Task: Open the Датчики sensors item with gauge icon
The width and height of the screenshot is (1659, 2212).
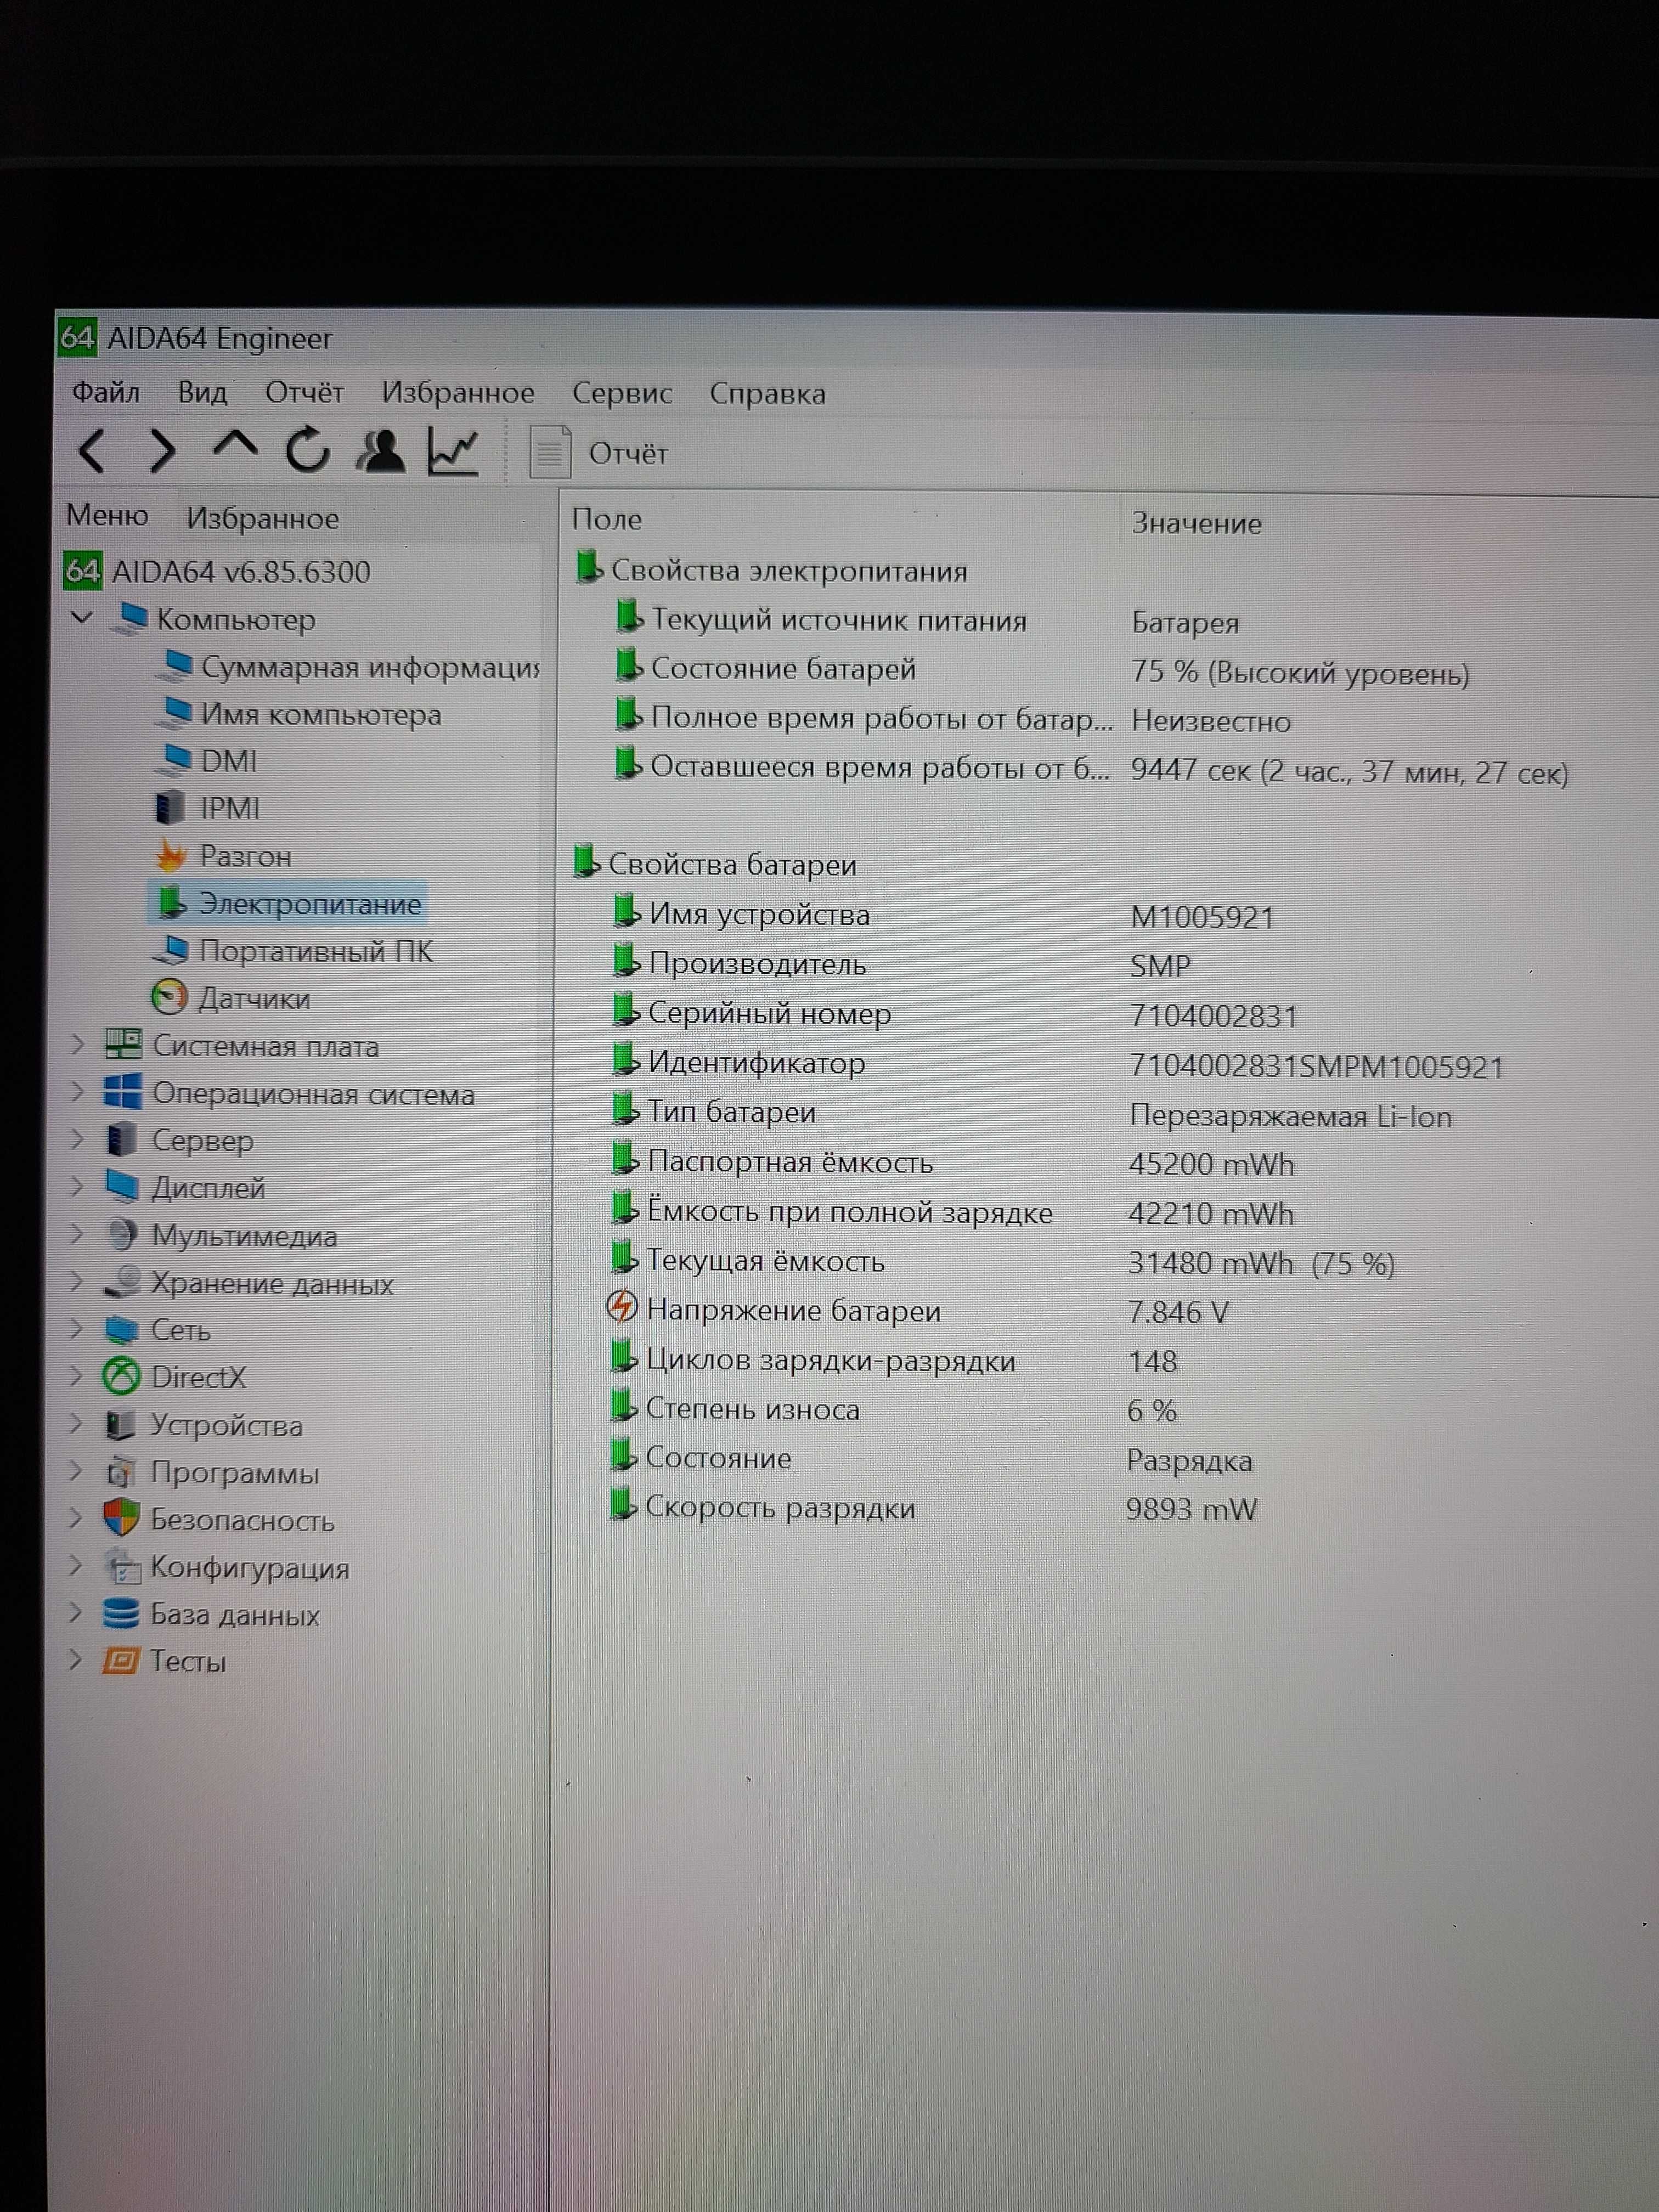Action: coord(231,998)
